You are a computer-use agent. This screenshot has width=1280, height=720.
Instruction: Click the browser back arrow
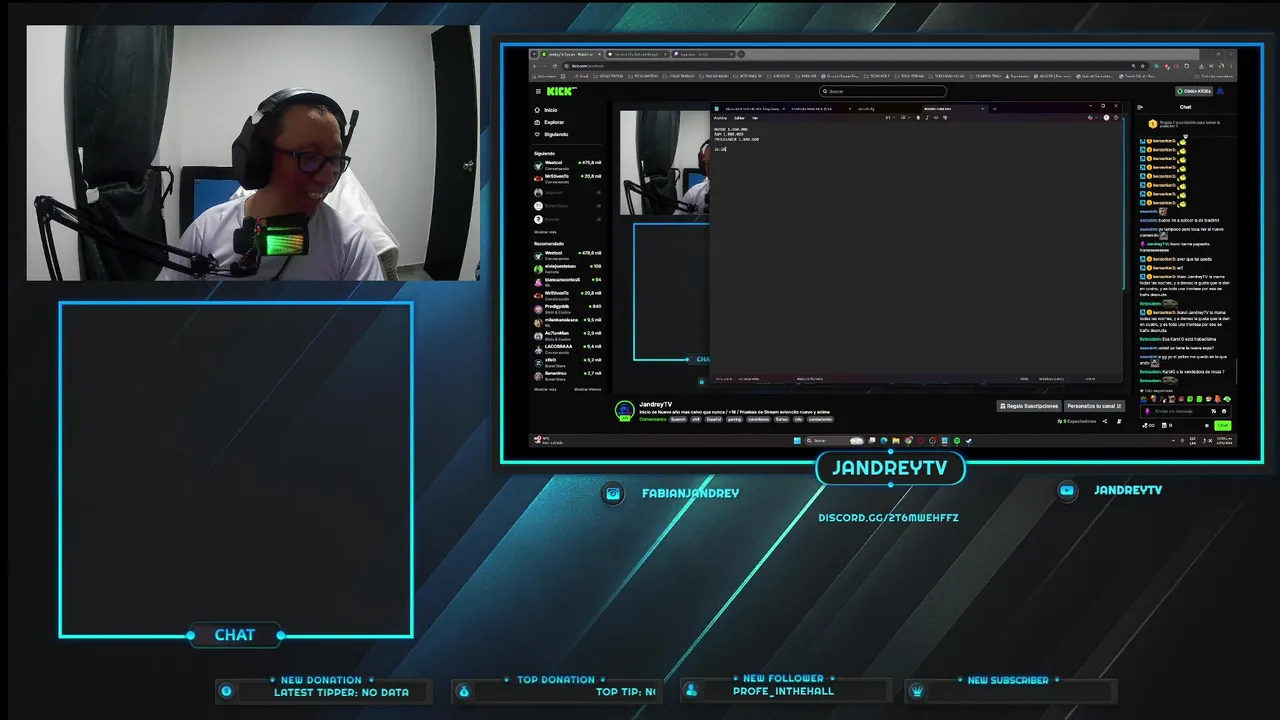(x=535, y=65)
